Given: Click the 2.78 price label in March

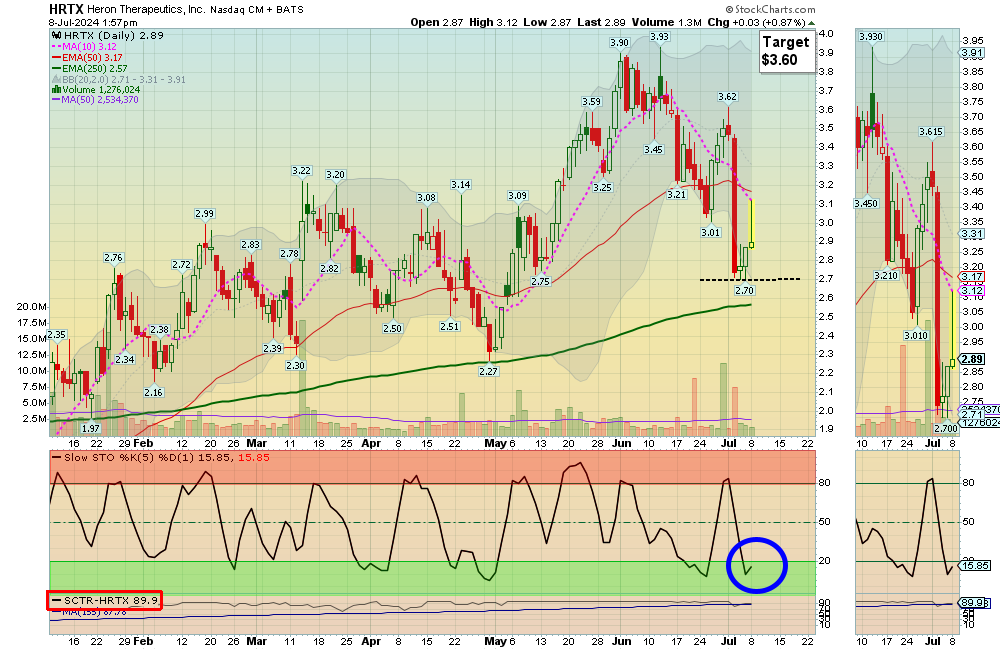Looking at the screenshot, I should coord(289,253).
